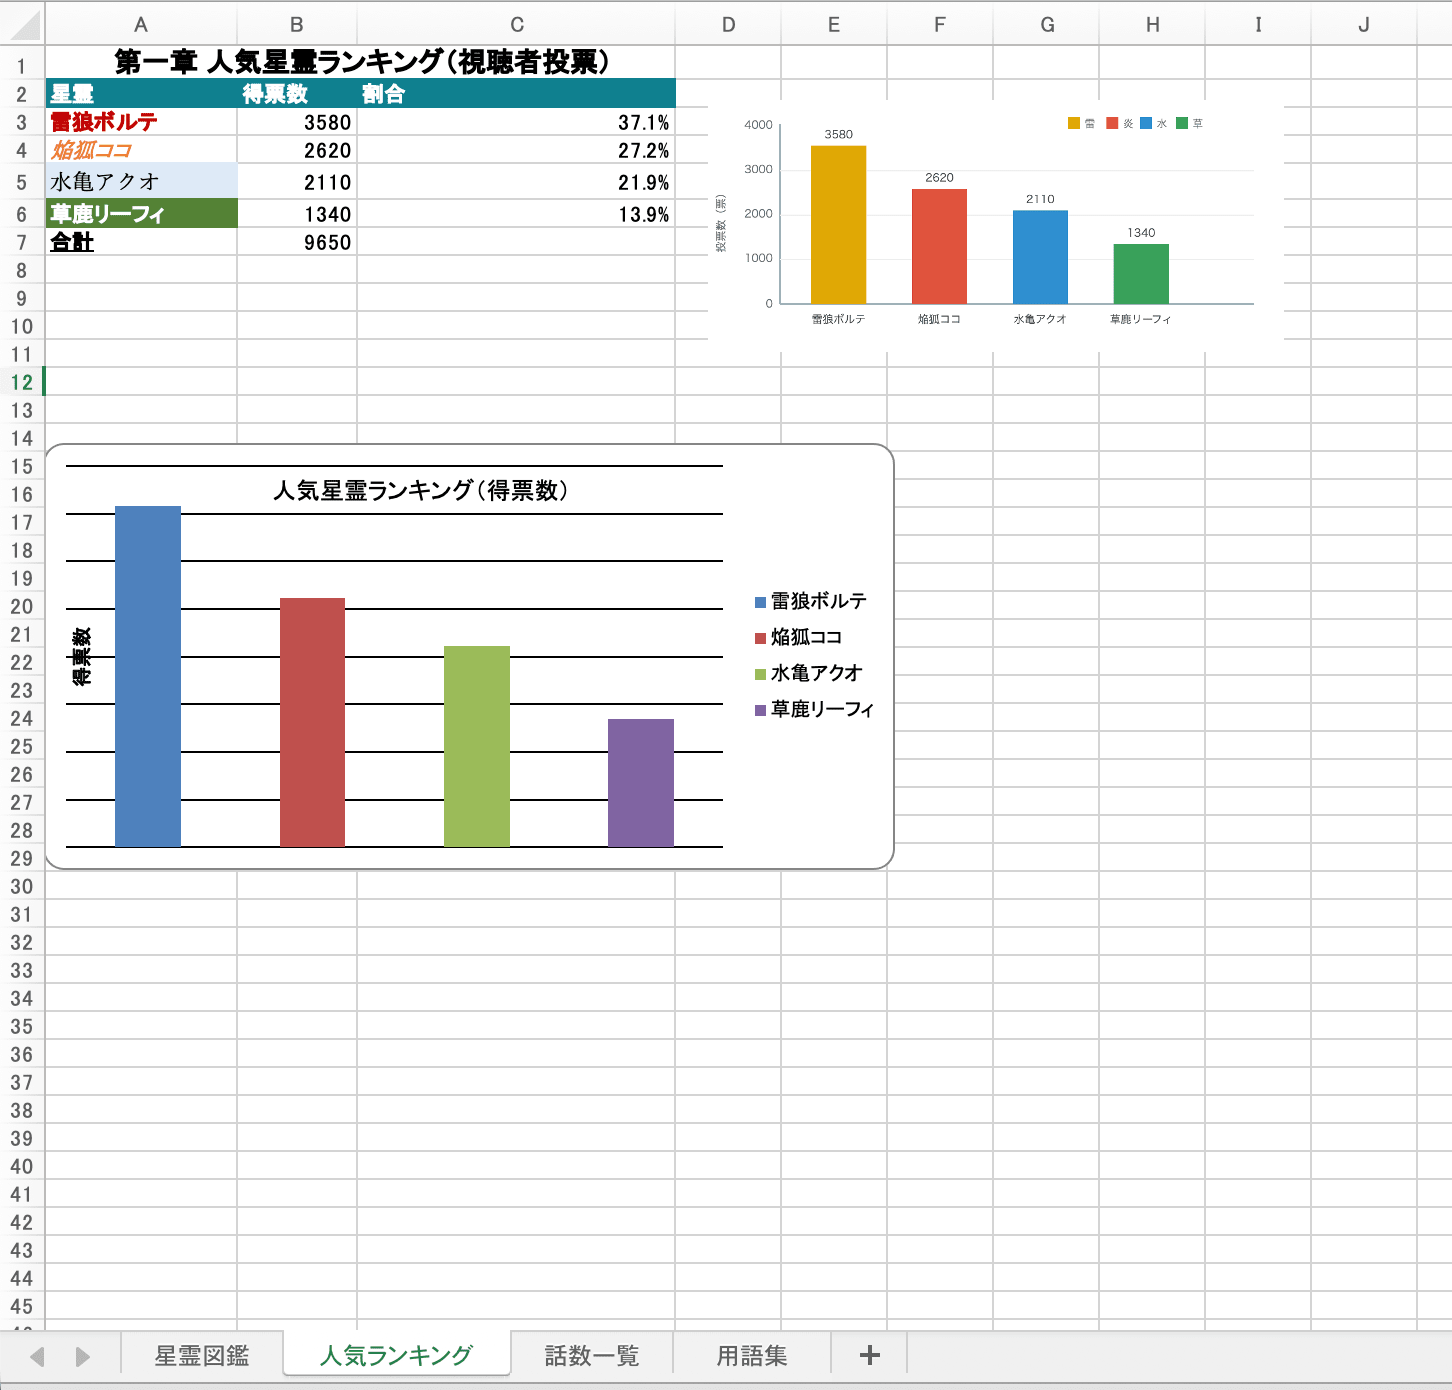Add a new sheet with plus button

tap(869, 1355)
